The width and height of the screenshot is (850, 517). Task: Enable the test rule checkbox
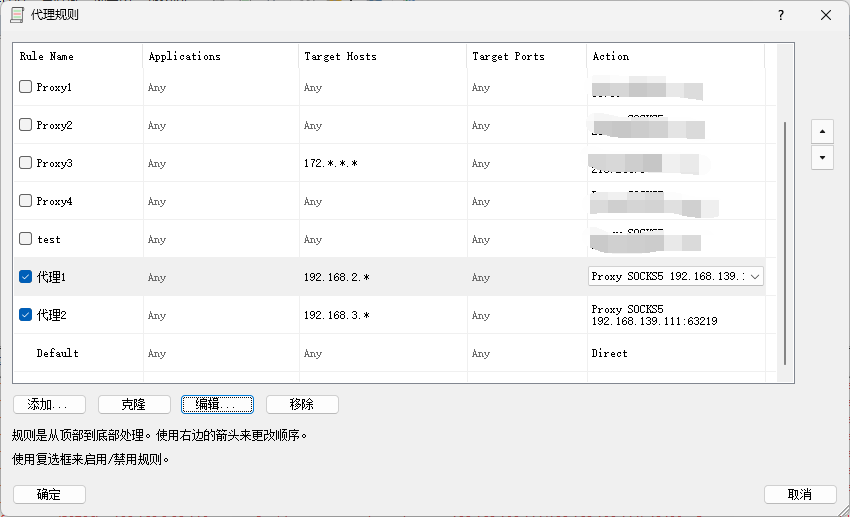25,238
